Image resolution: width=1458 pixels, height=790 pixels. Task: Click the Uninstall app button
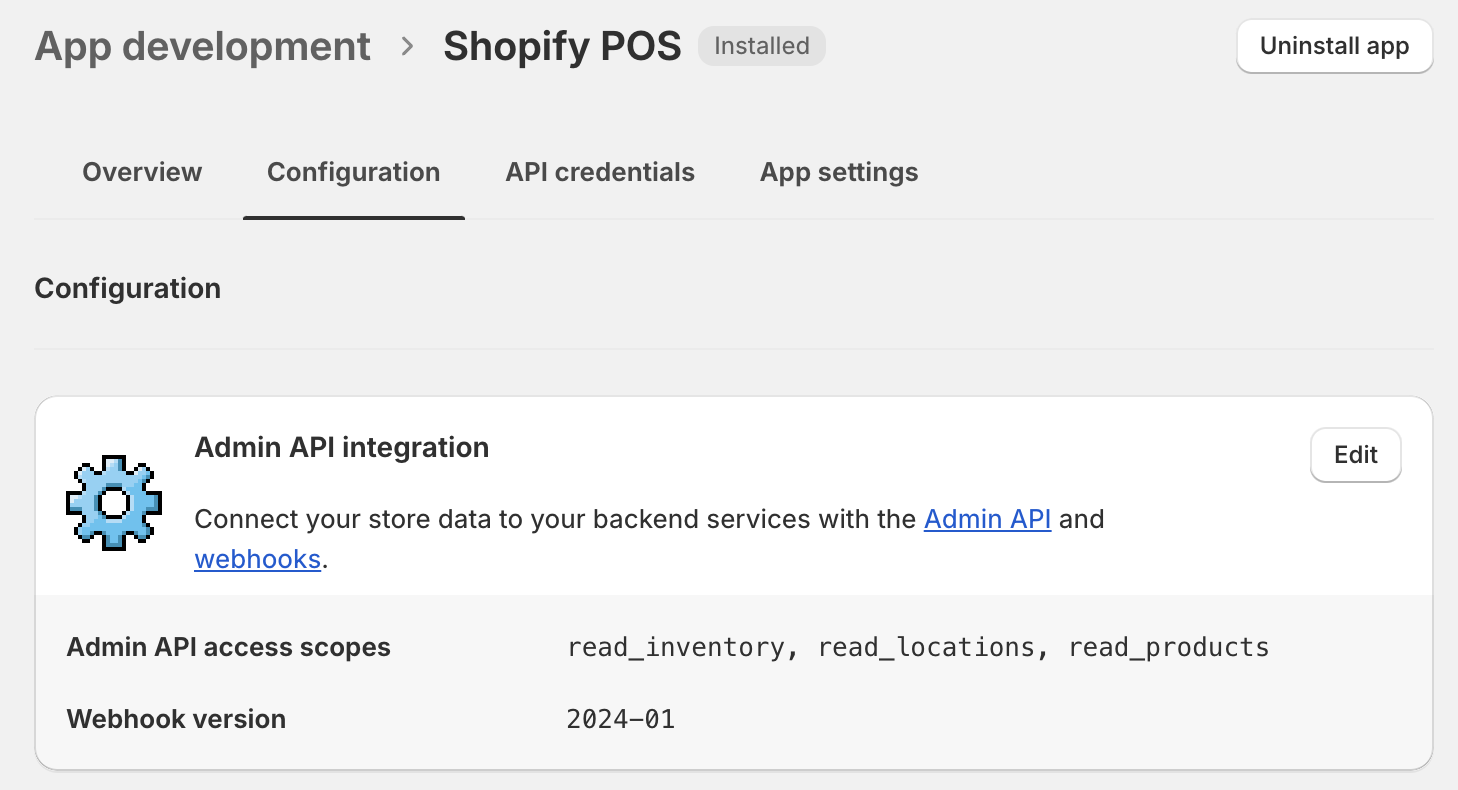click(1334, 46)
